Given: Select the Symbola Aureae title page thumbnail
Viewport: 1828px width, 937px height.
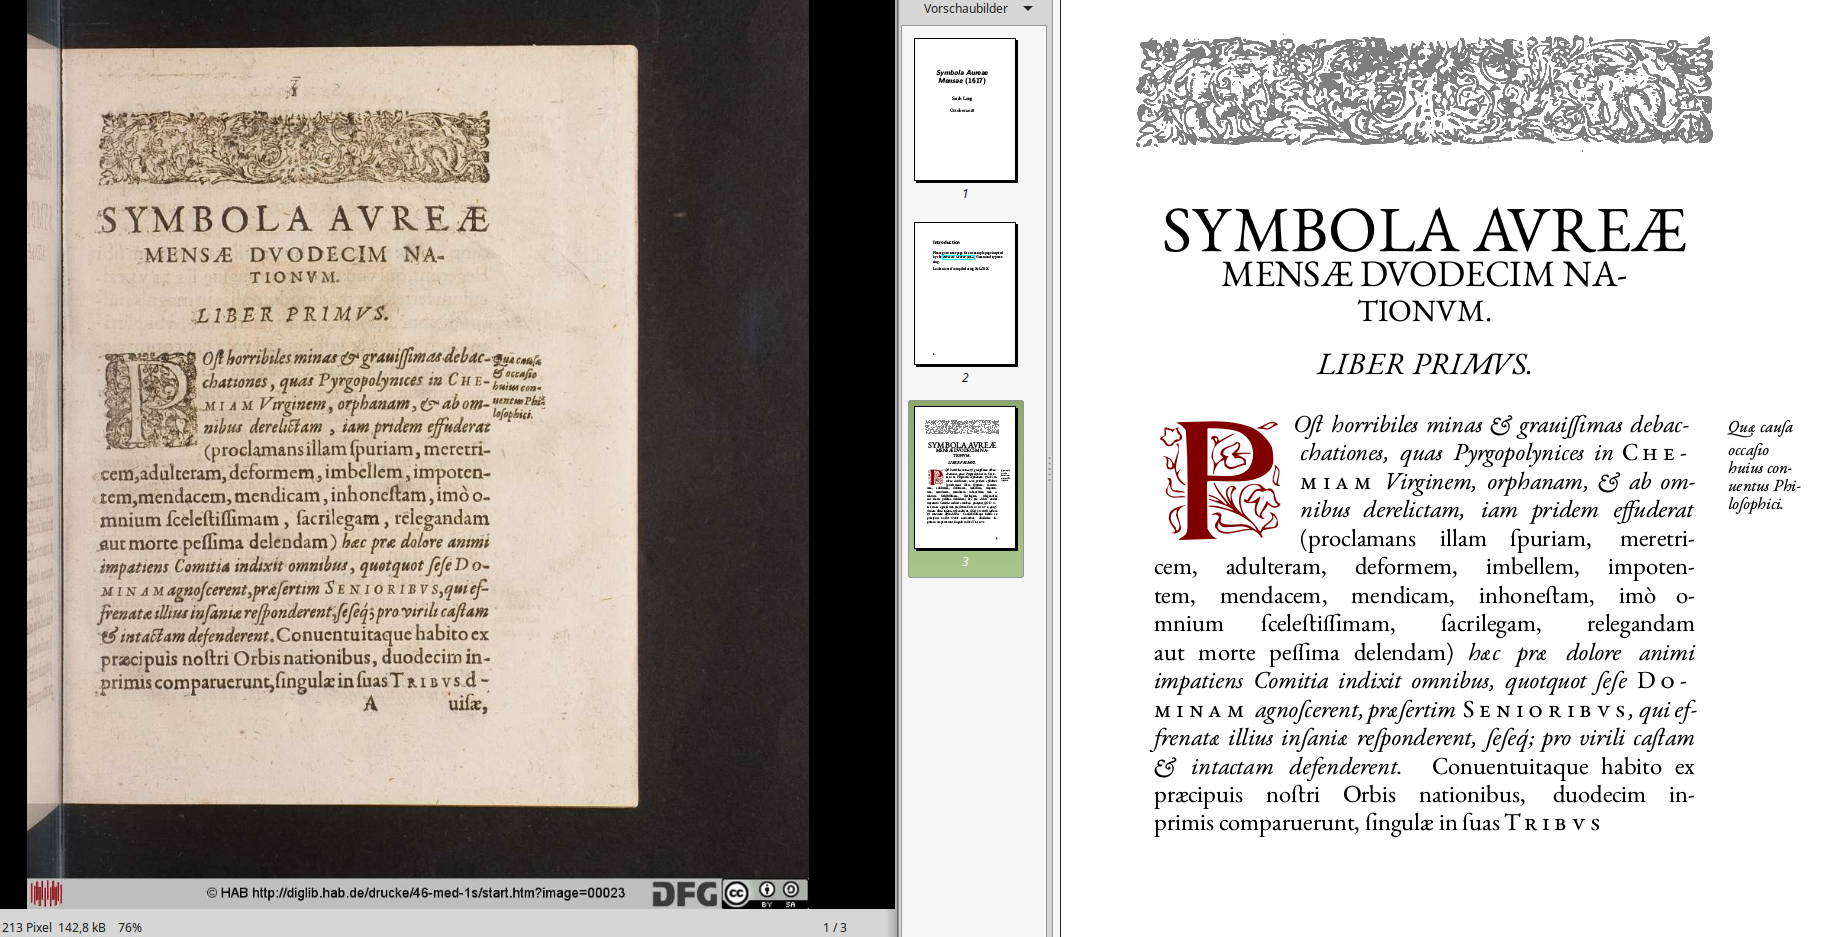Looking at the screenshot, I should point(964,111).
